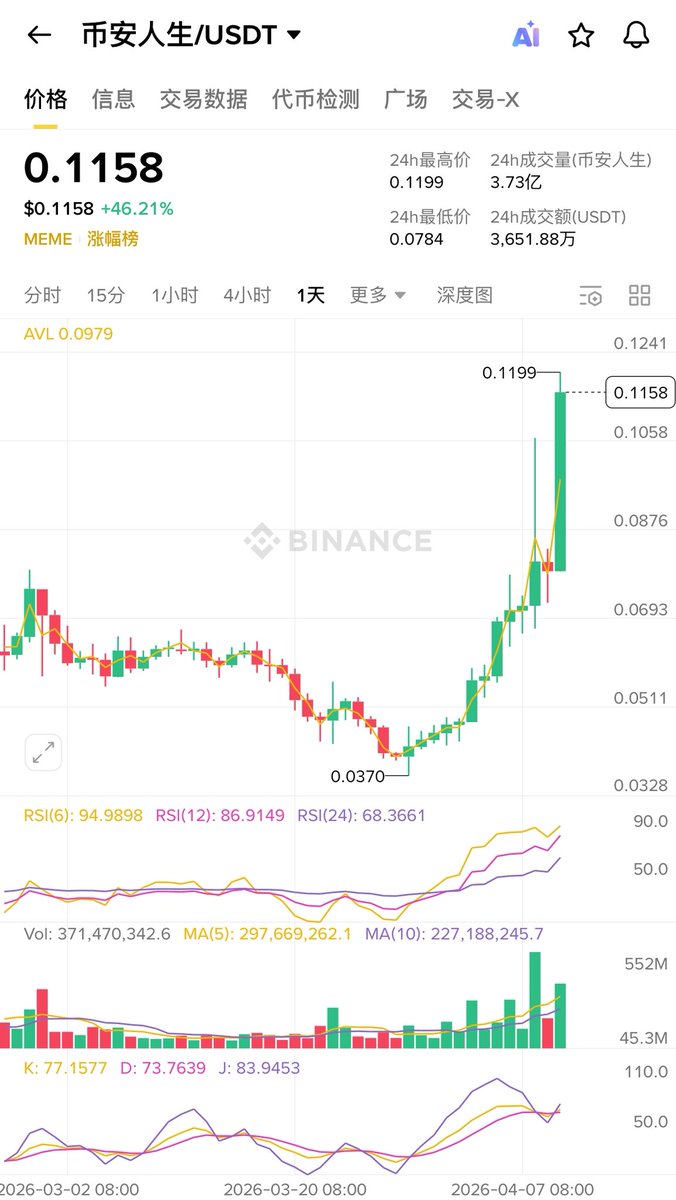Switch to the 价格 tab
Screen dimensions: 676x1200
pyautogui.click(x=46, y=99)
